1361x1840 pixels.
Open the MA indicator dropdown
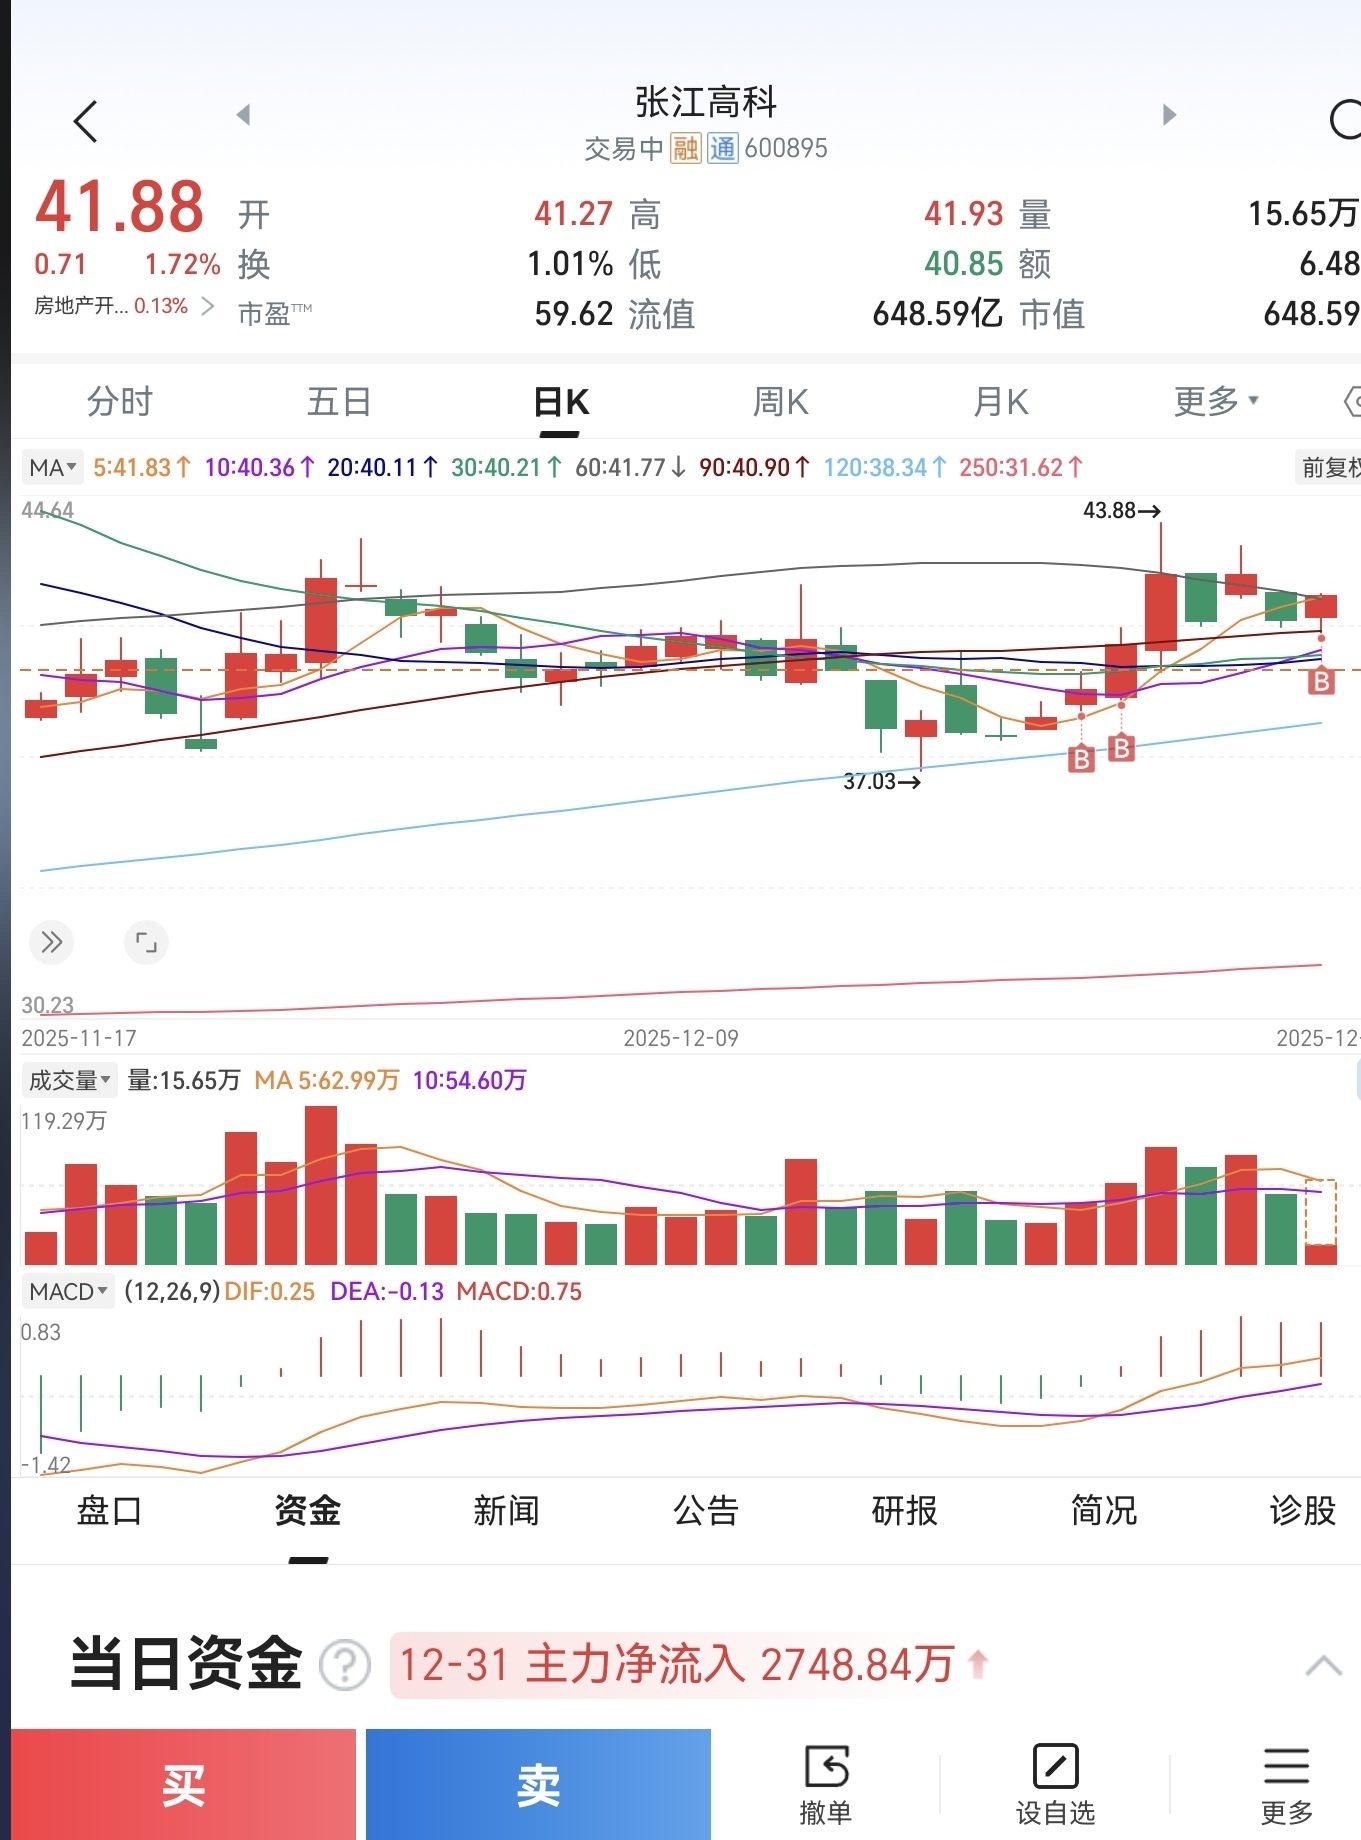(x=53, y=467)
